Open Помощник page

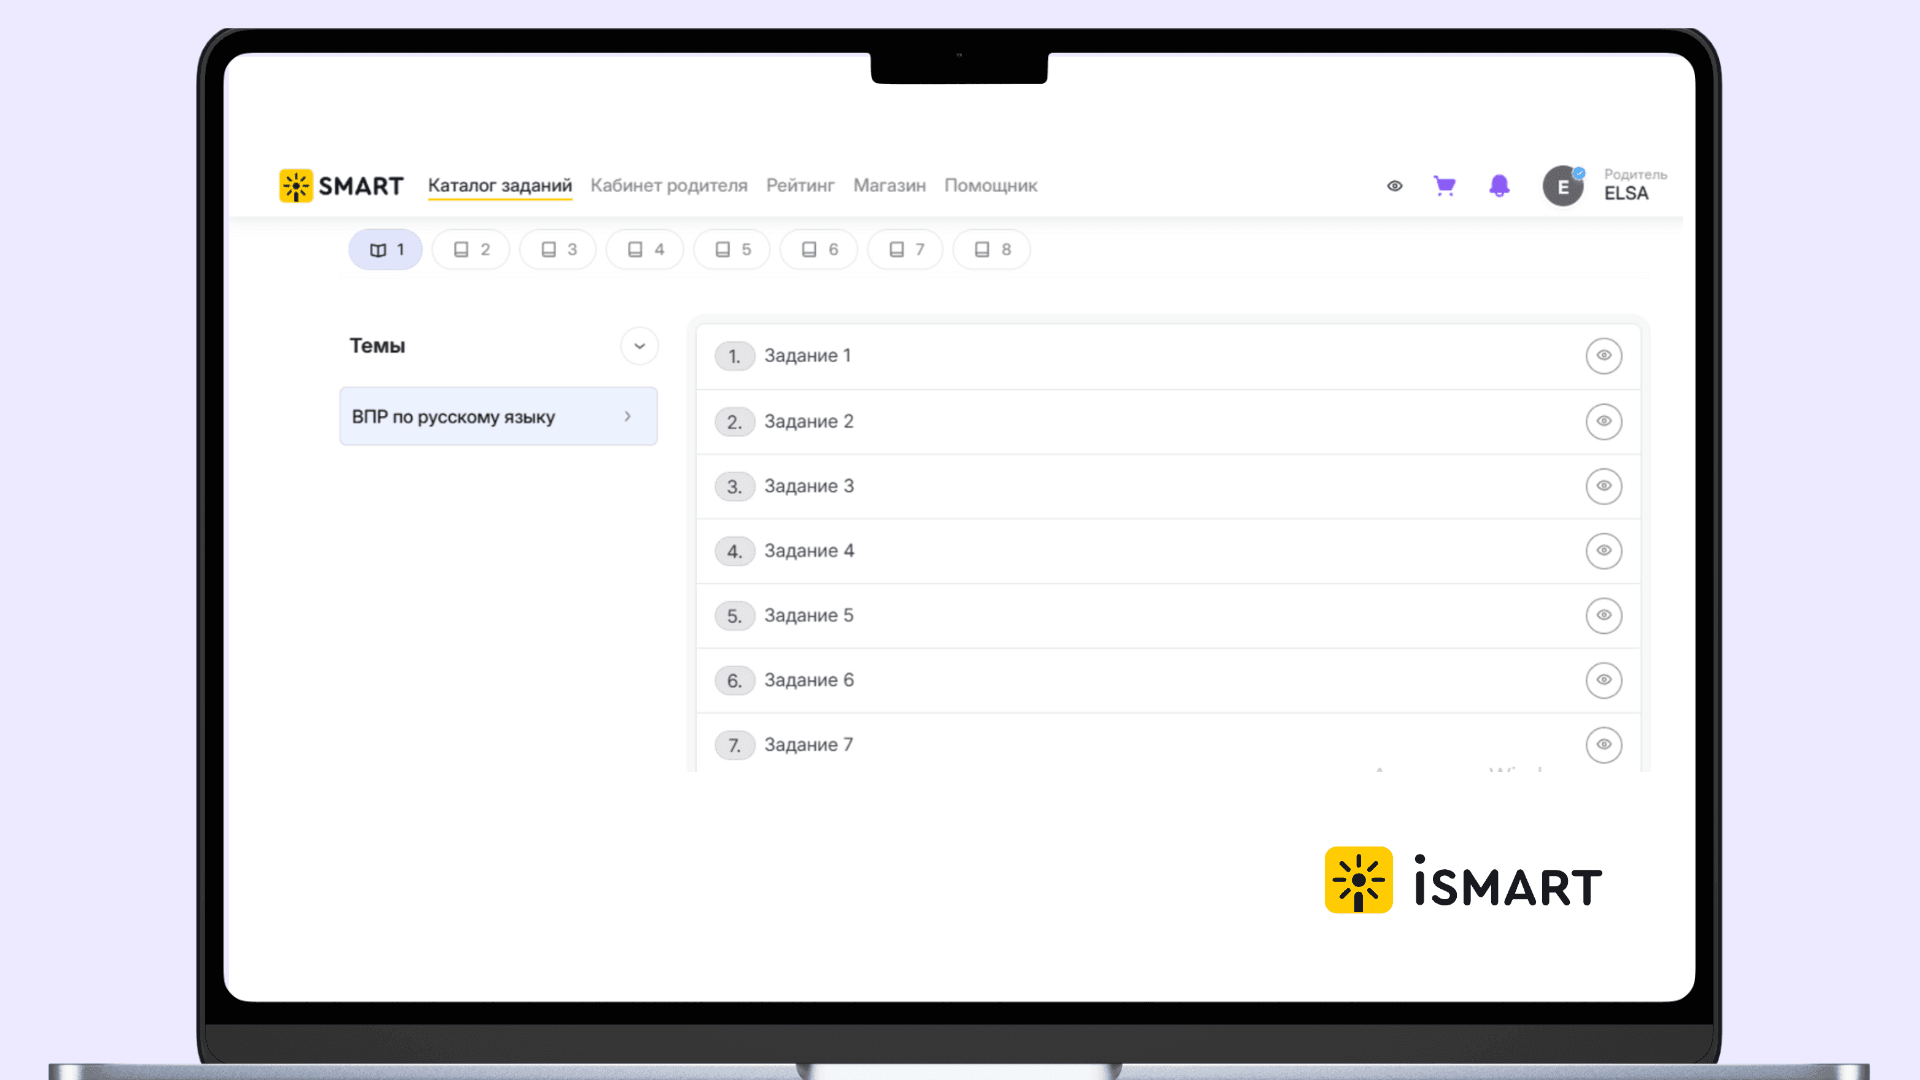pyautogui.click(x=991, y=186)
